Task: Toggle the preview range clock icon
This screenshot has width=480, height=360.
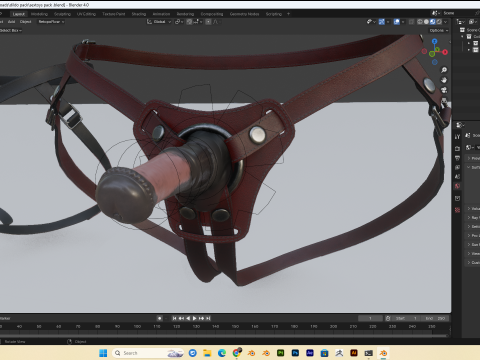Action: pos(388,318)
